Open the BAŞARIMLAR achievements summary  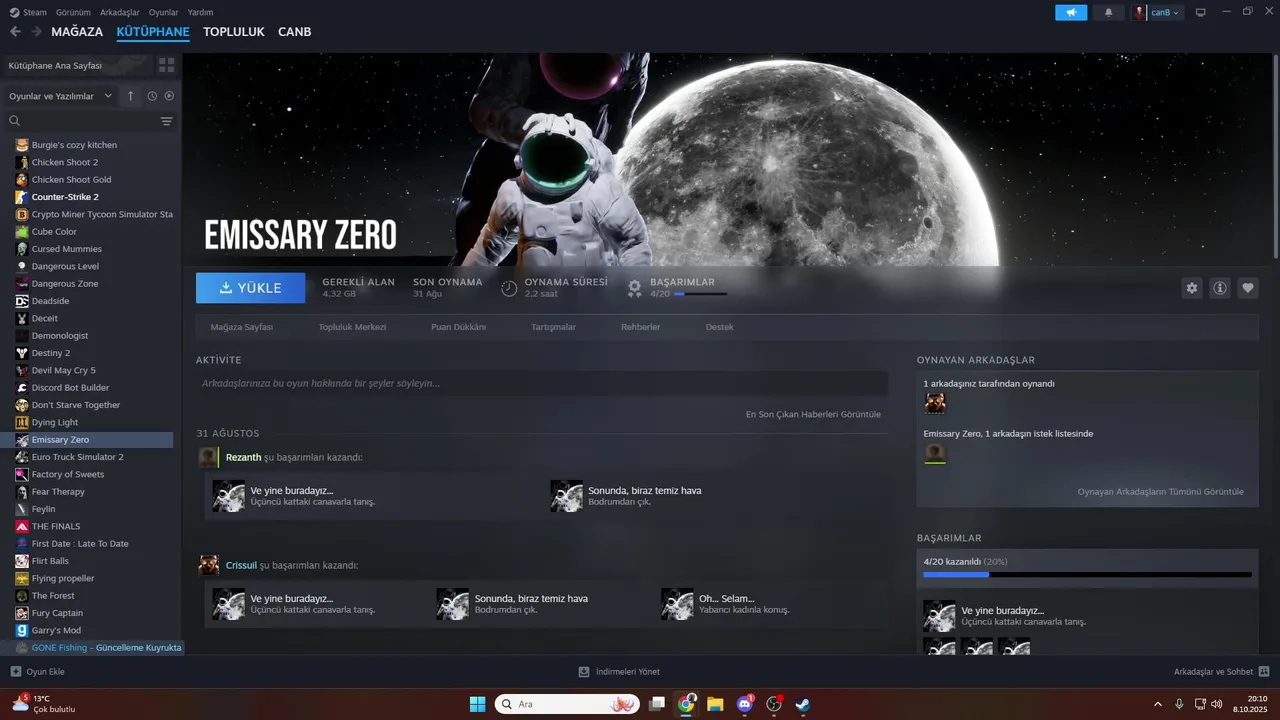[x=678, y=288]
